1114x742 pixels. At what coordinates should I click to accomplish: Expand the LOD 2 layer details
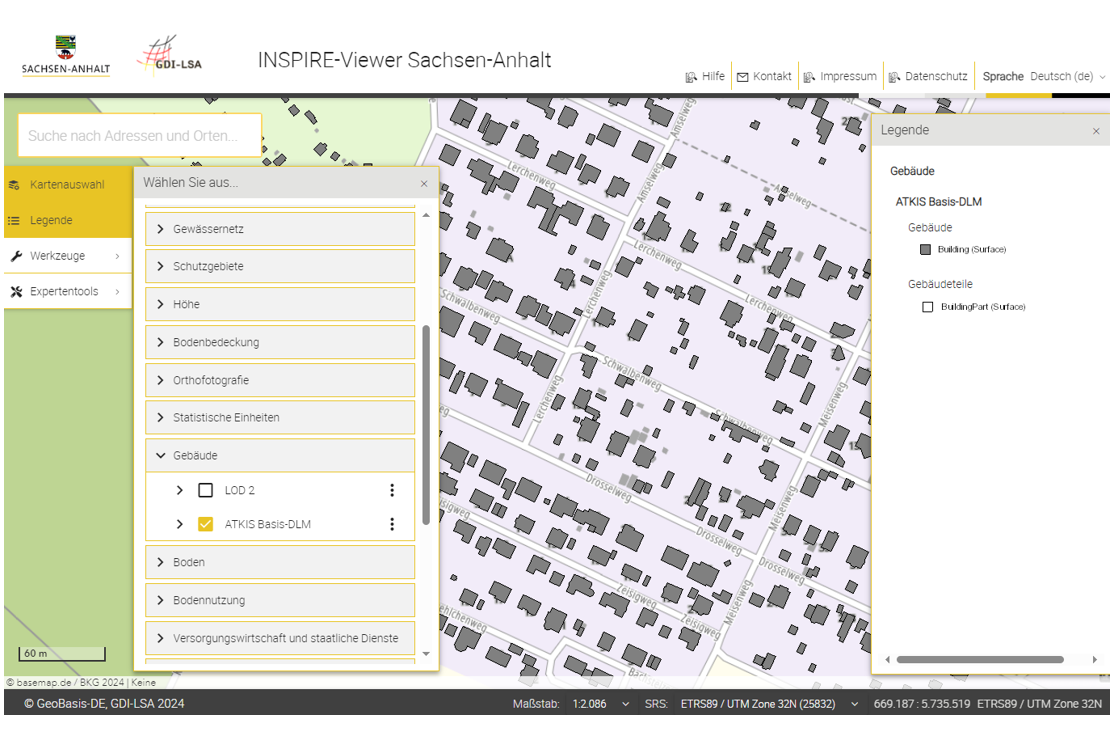[x=180, y=490]
